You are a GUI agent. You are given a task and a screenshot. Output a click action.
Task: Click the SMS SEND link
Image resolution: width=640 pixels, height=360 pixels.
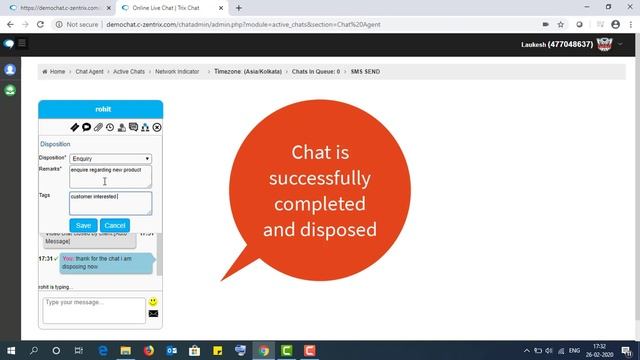tap(365, 71)
